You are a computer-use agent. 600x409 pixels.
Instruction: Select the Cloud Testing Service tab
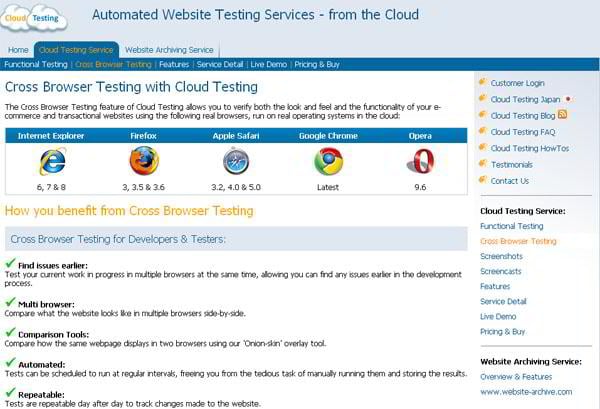click(76, 50)
